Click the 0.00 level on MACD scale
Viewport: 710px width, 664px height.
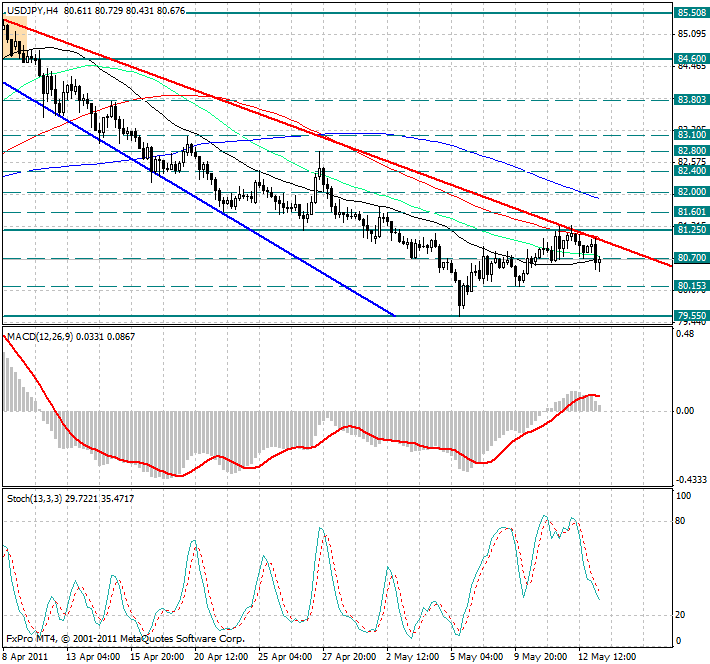[x=686, y=410]
